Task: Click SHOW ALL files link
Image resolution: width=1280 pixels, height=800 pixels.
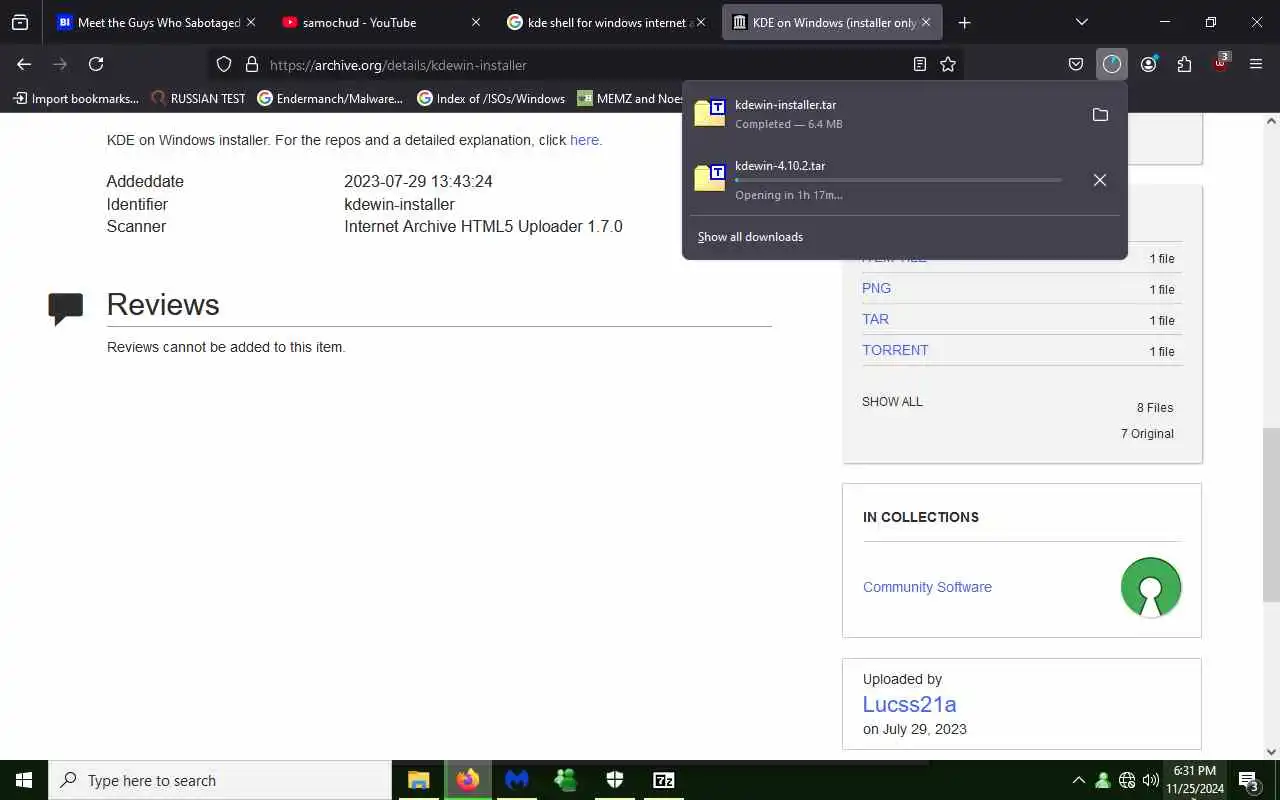Action: 892,401
